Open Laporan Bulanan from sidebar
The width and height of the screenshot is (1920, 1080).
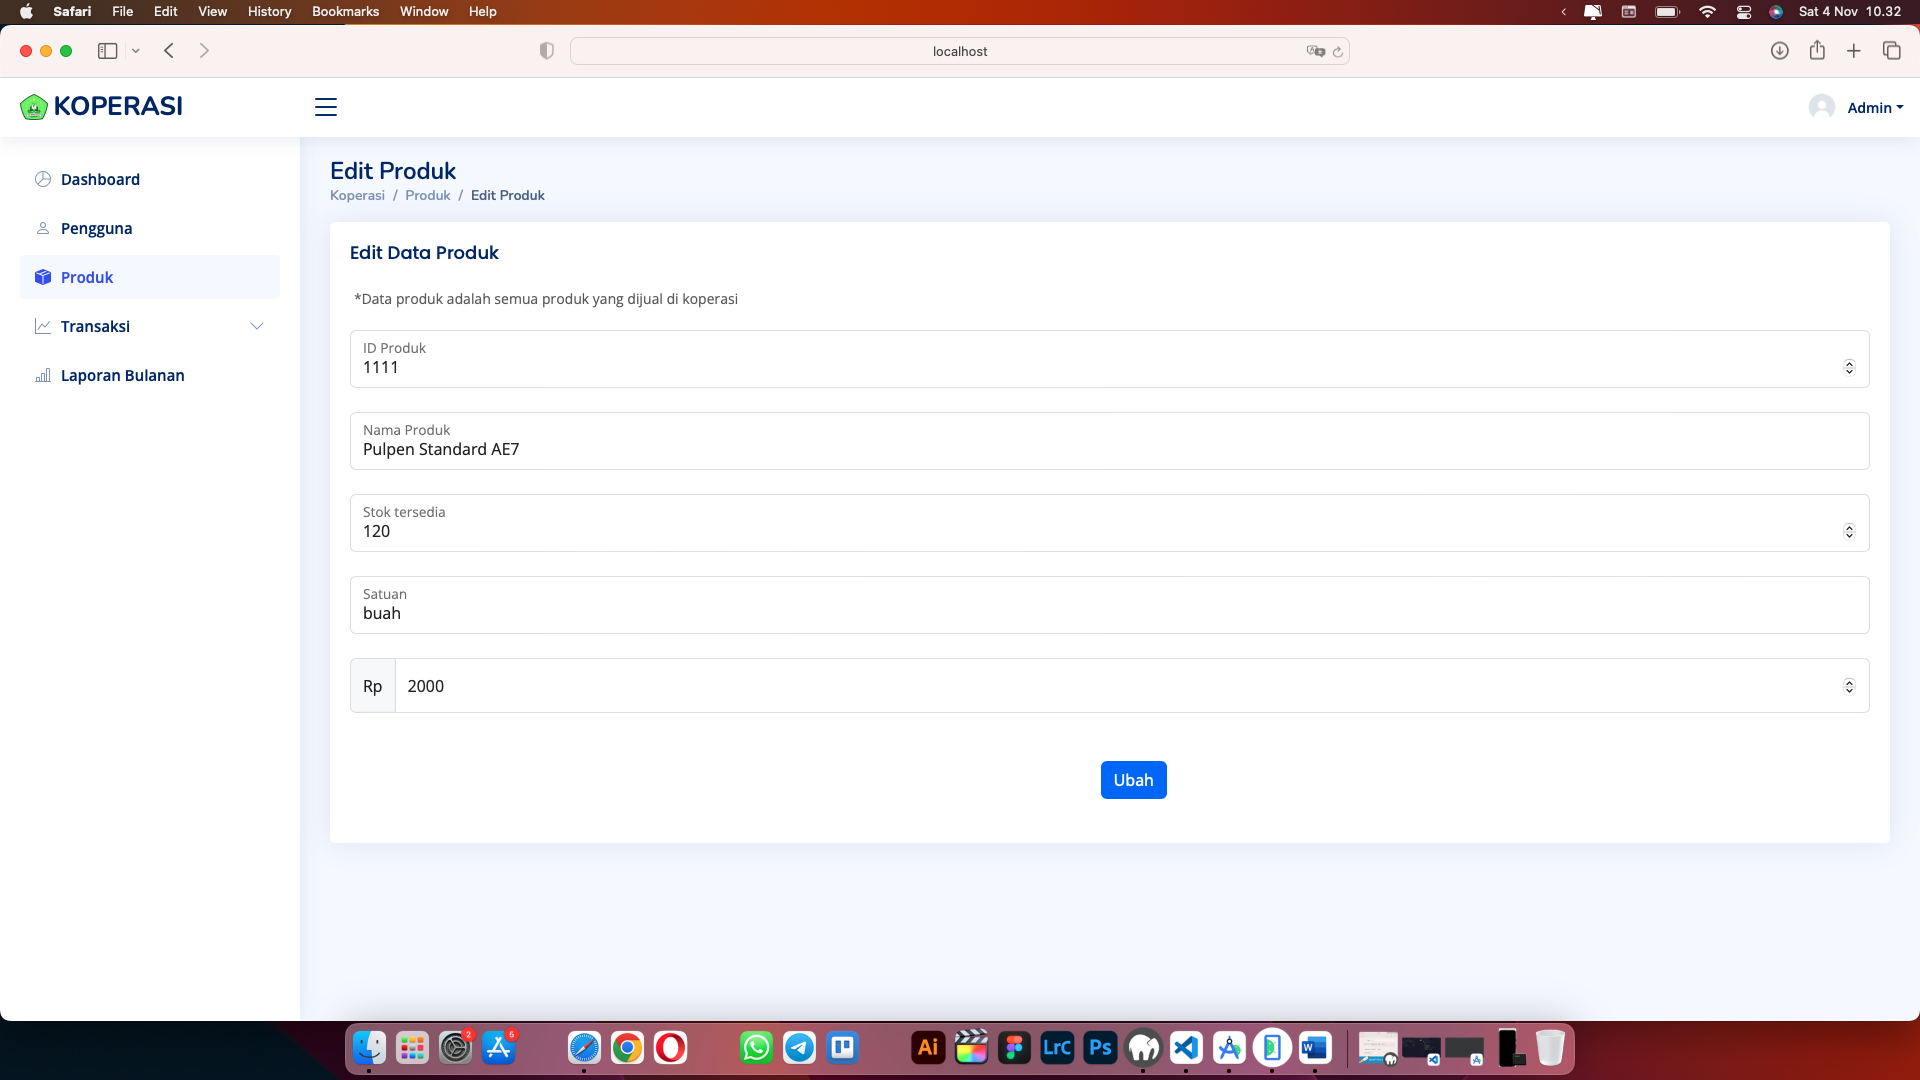(122, 375)
